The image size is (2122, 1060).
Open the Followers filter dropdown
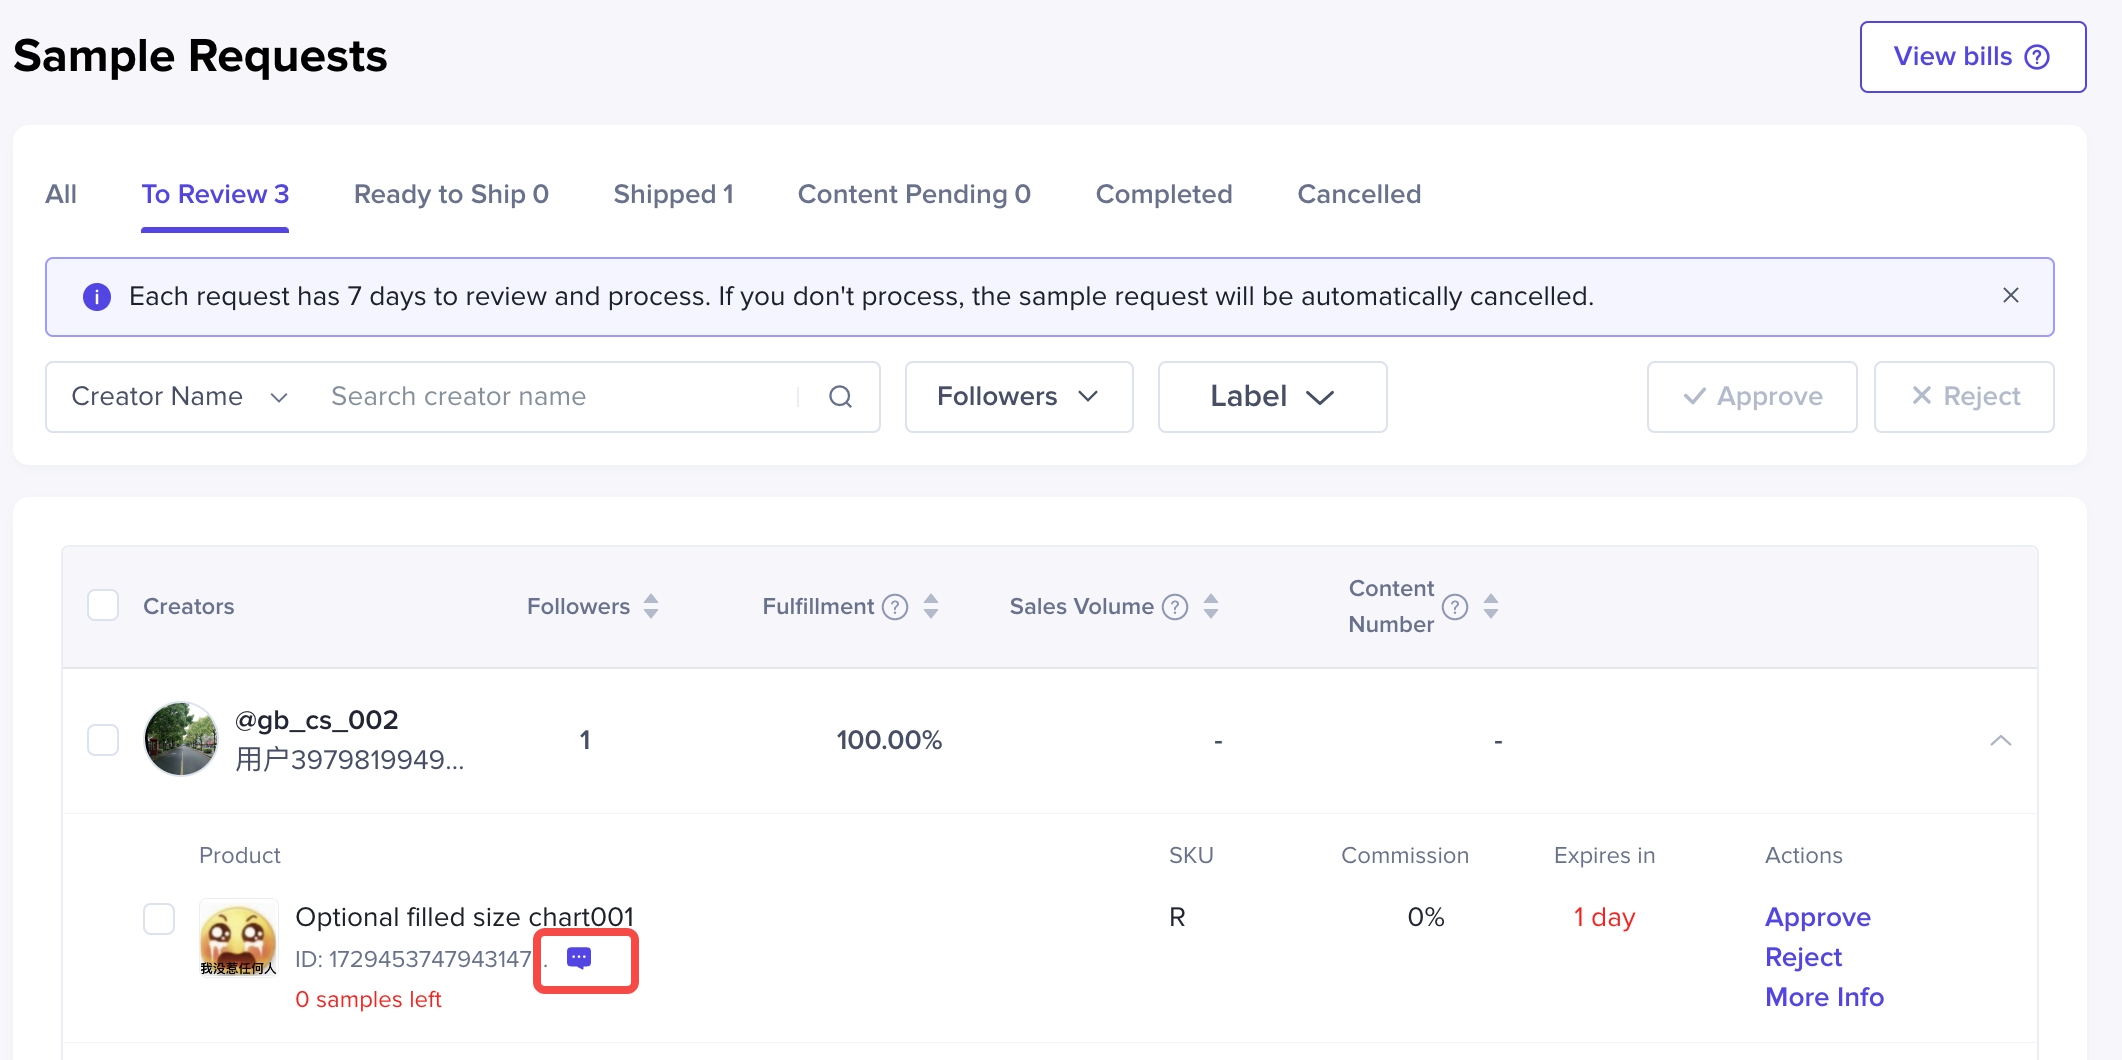click(1018, 397)
